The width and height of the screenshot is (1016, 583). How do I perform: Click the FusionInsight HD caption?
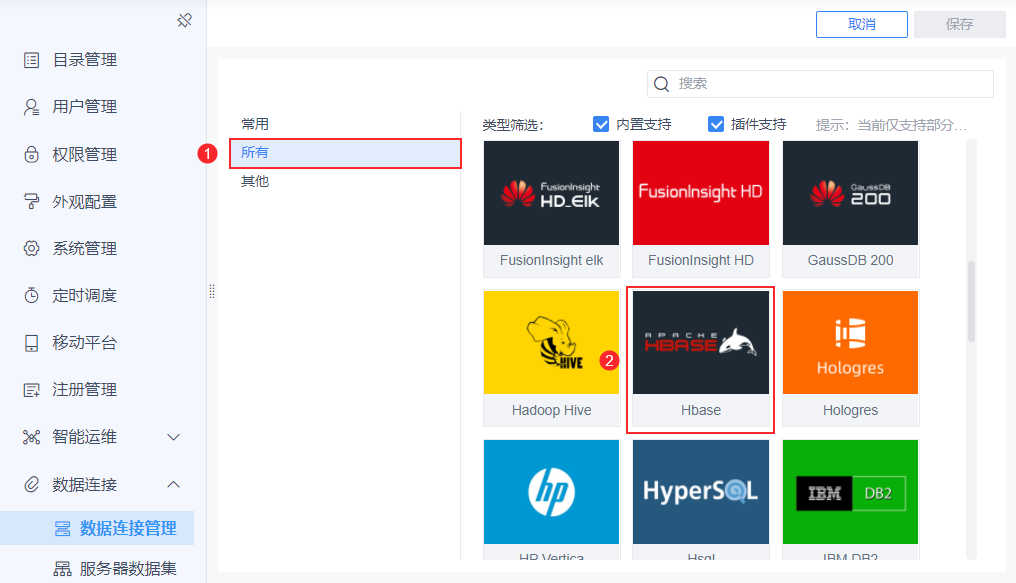(700, 260)
